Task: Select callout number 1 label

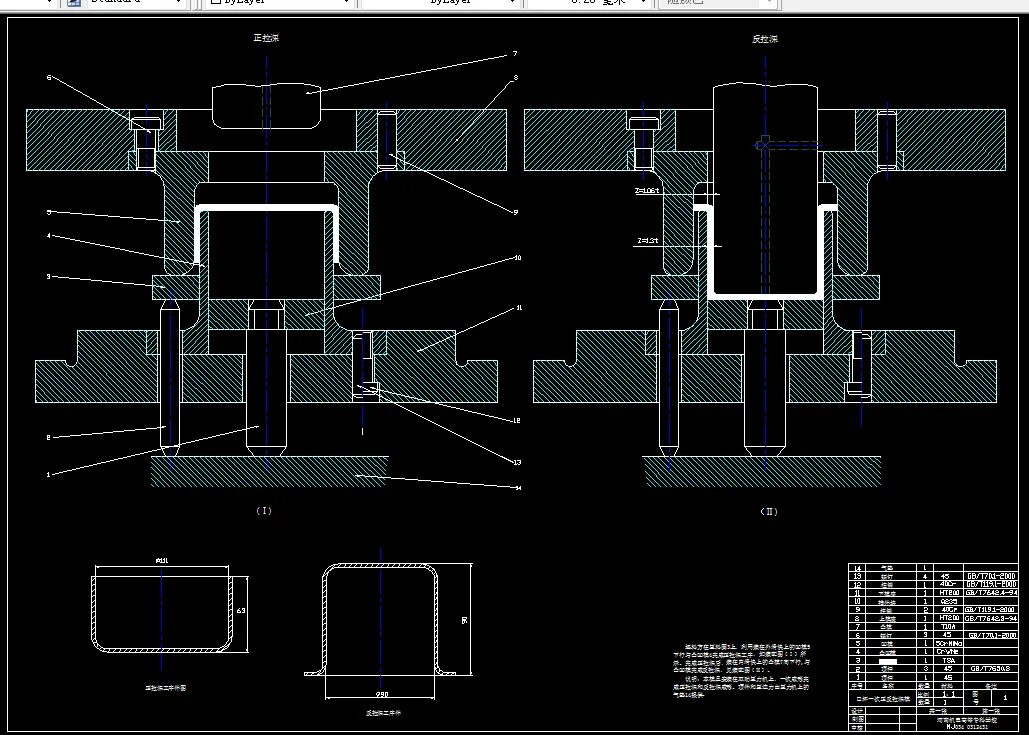Action: tap(49, 474)
